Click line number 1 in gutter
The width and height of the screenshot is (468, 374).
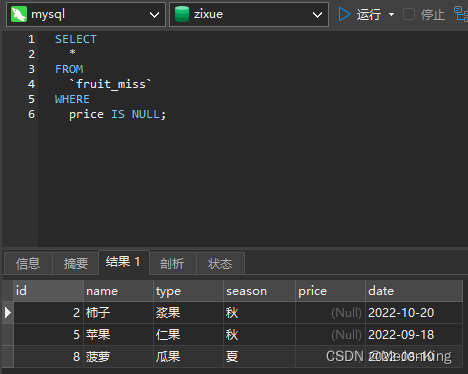31,39
